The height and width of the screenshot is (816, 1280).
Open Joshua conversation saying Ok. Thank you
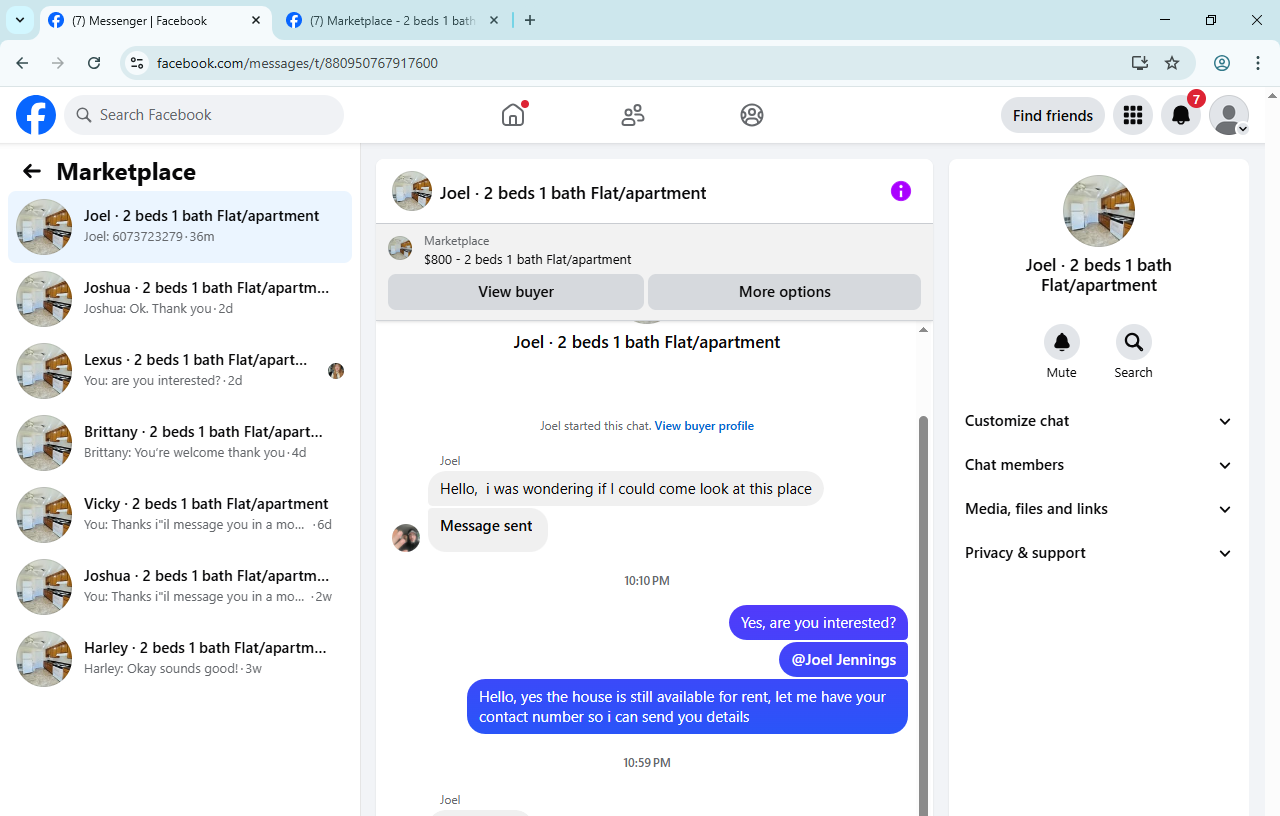pyautogui.click(x=180, y=299)
